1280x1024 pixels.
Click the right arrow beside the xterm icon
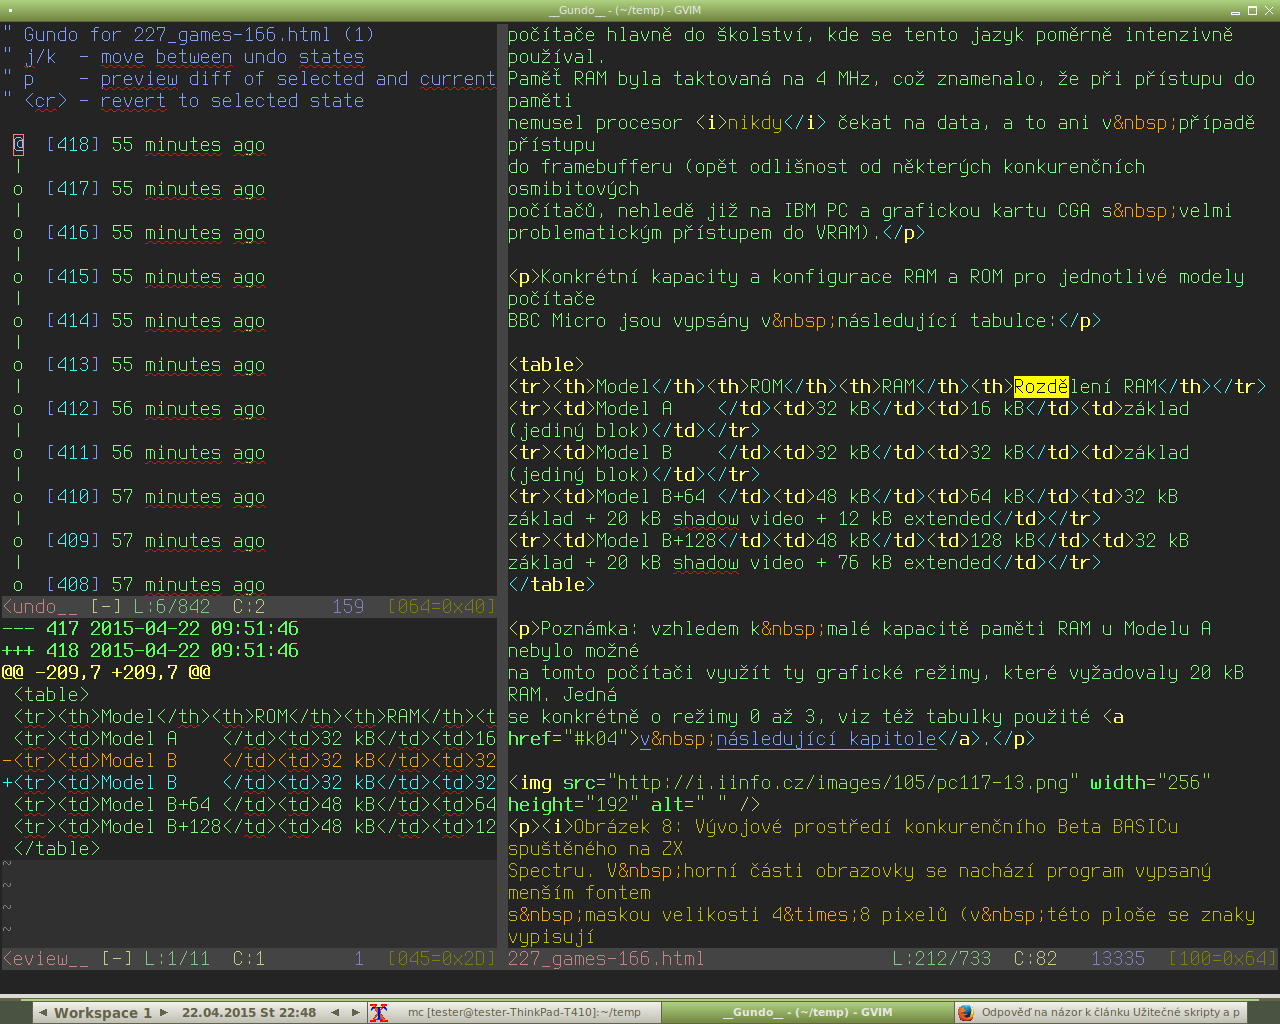pyautogui.click(x=355, y=1012)
